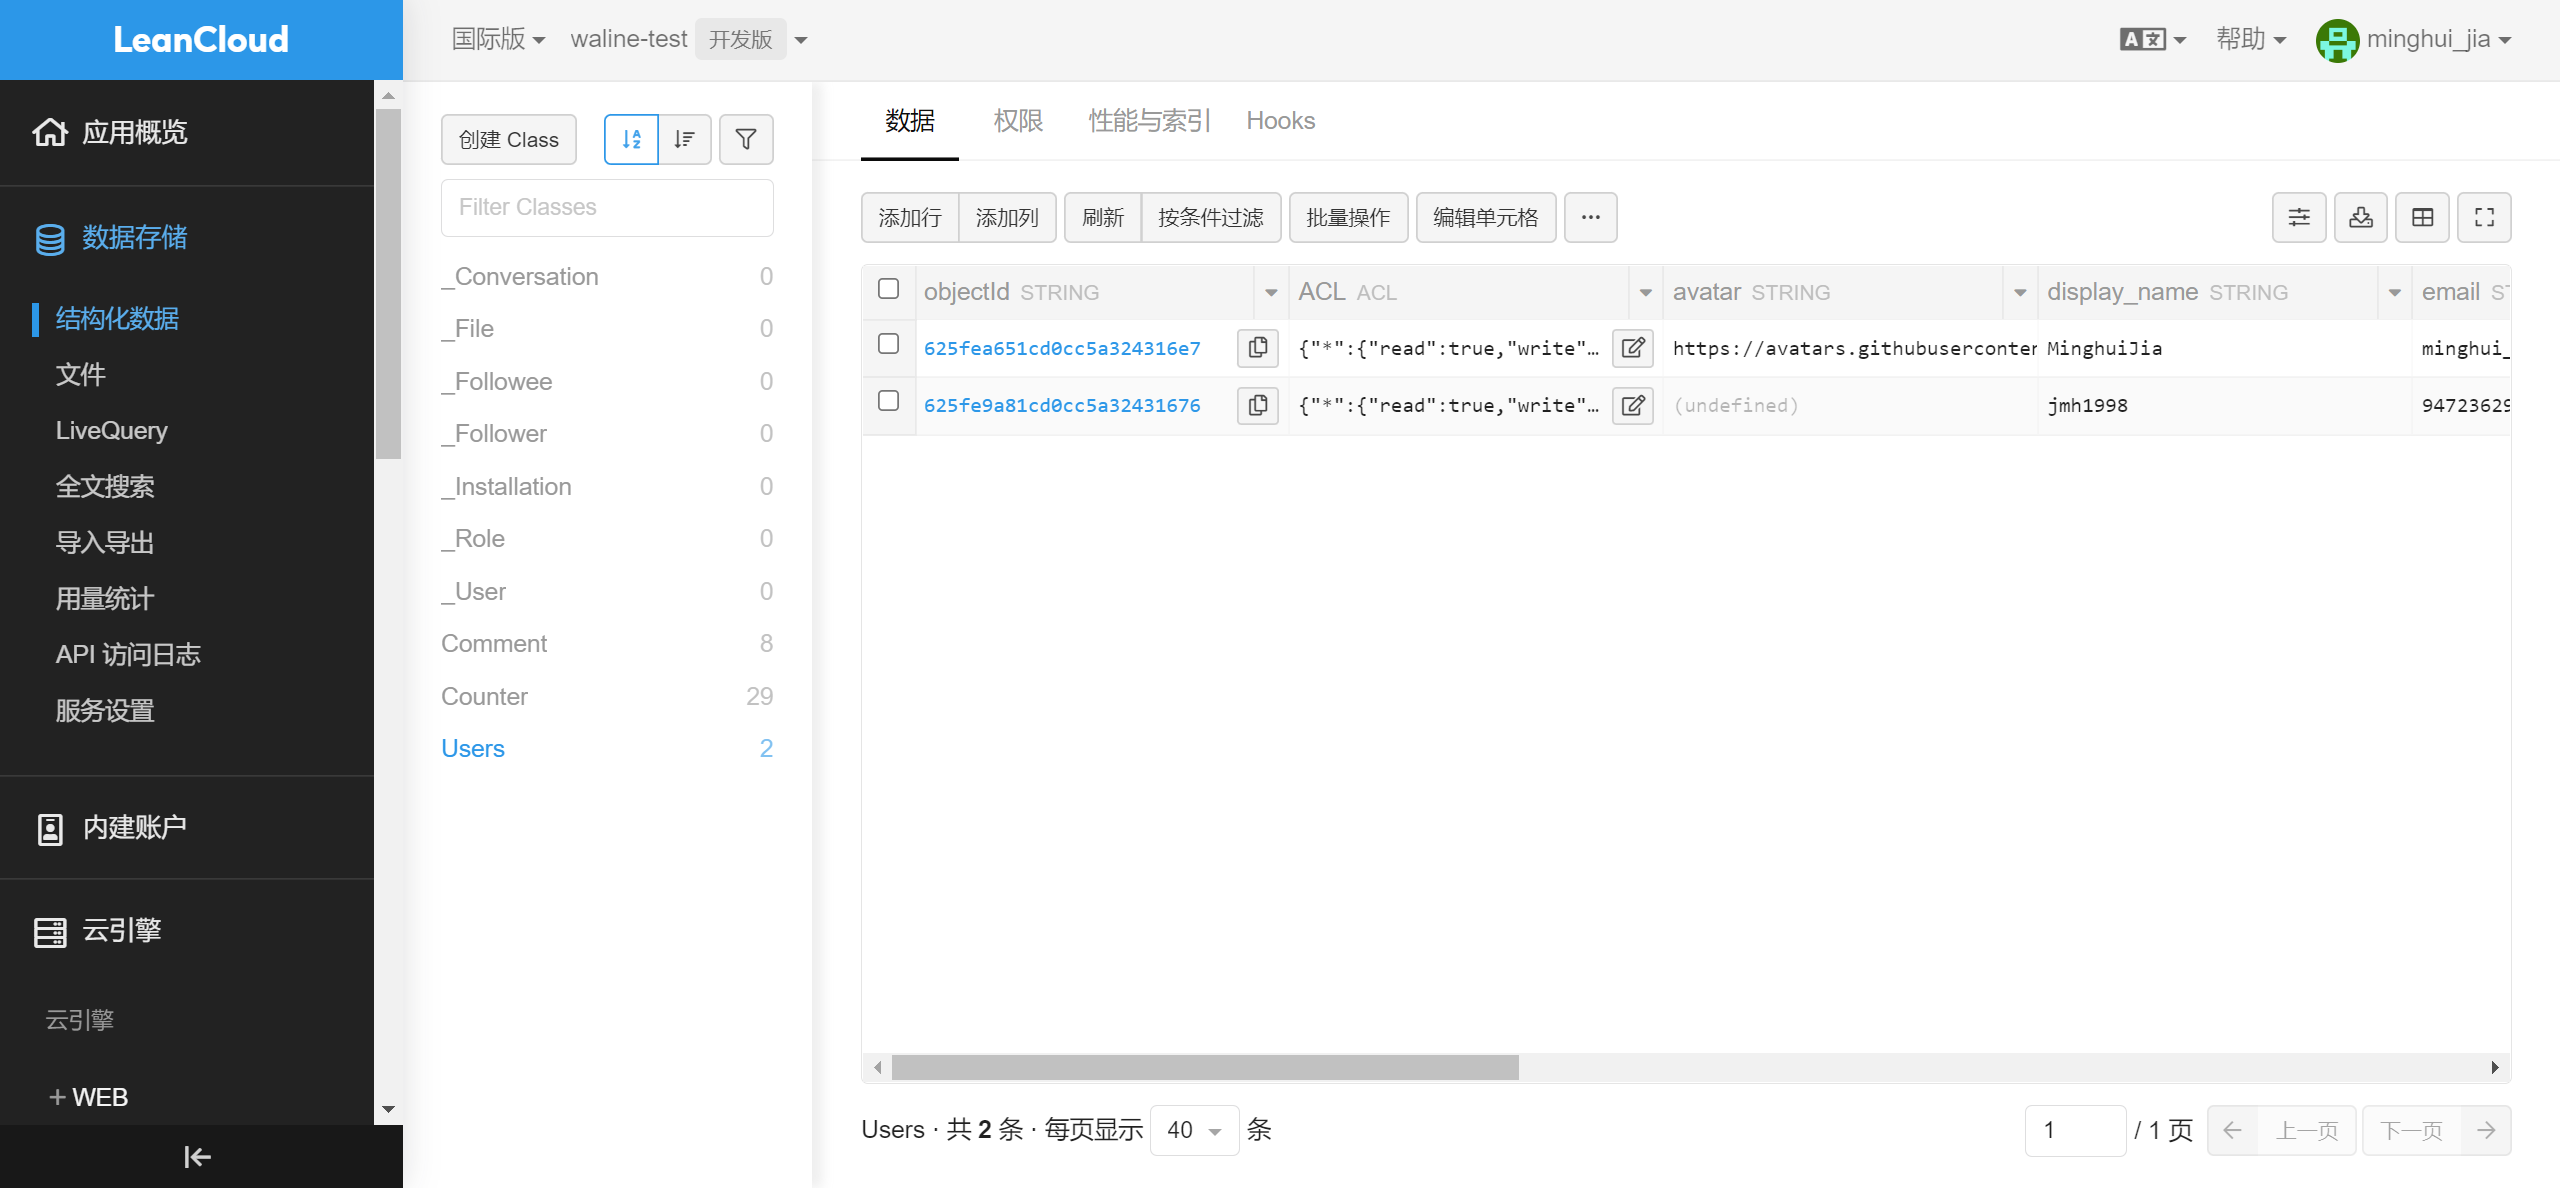
Task: Switch to the 权限 tab
Action: pos(1018,121)
